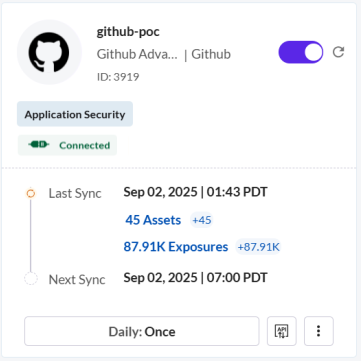Click the connected plug icon
Image resolution: width=363 pixels, height=362 pixels.
tap(39, 145)
